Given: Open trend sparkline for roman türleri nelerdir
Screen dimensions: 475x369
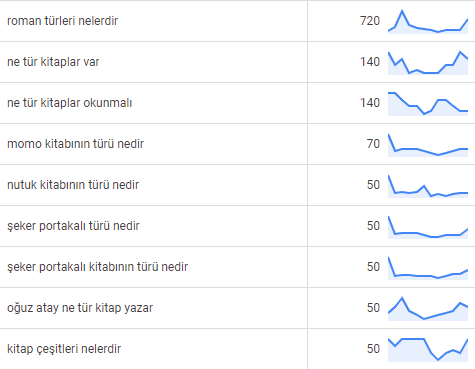Looking at the screenshot, I should pos(428,22).
